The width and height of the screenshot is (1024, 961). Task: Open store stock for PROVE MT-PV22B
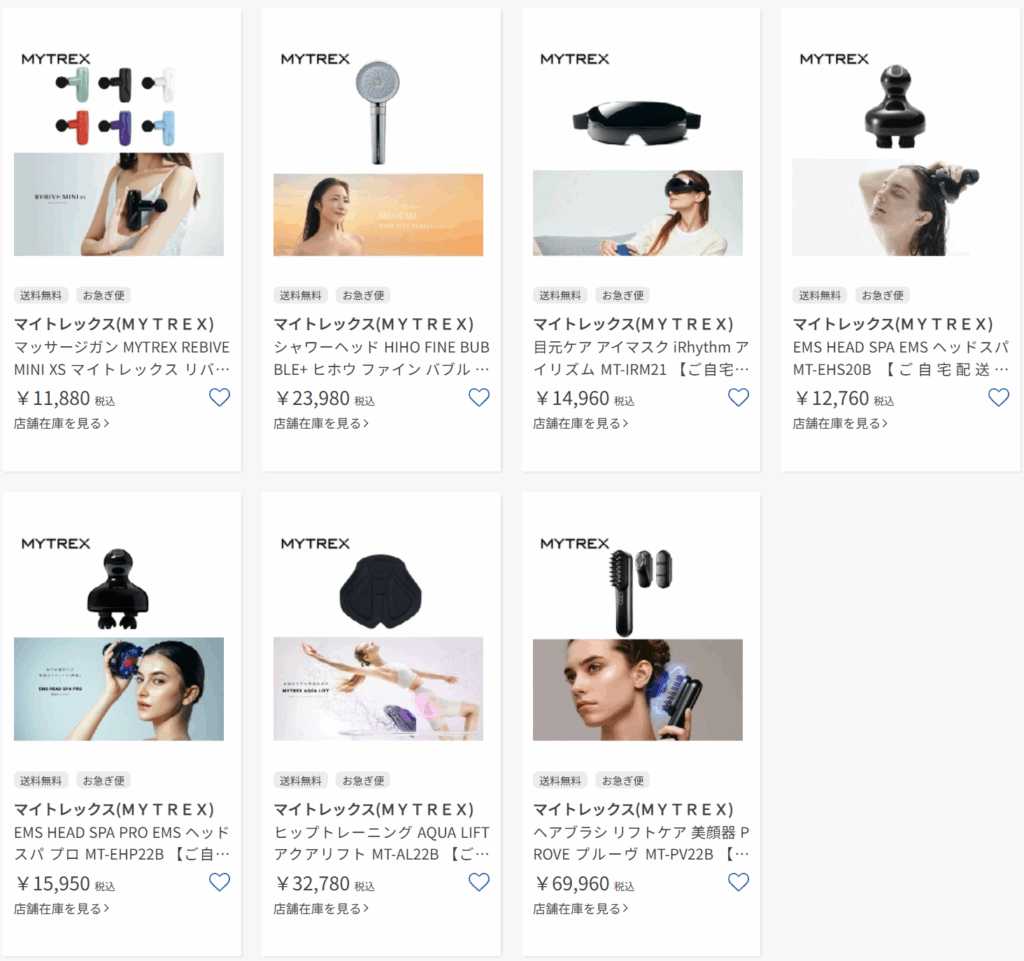[x=581, y=909]
